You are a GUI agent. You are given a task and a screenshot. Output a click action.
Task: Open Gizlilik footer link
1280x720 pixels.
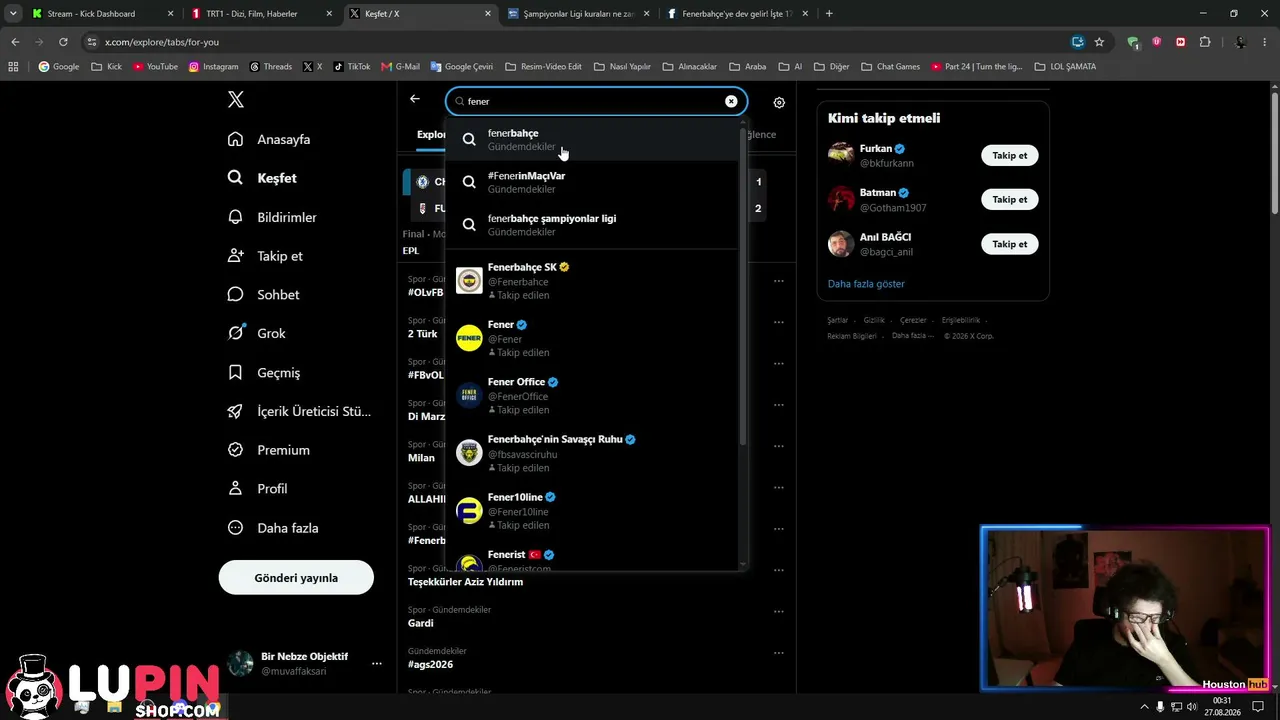[x=874, y=320]
